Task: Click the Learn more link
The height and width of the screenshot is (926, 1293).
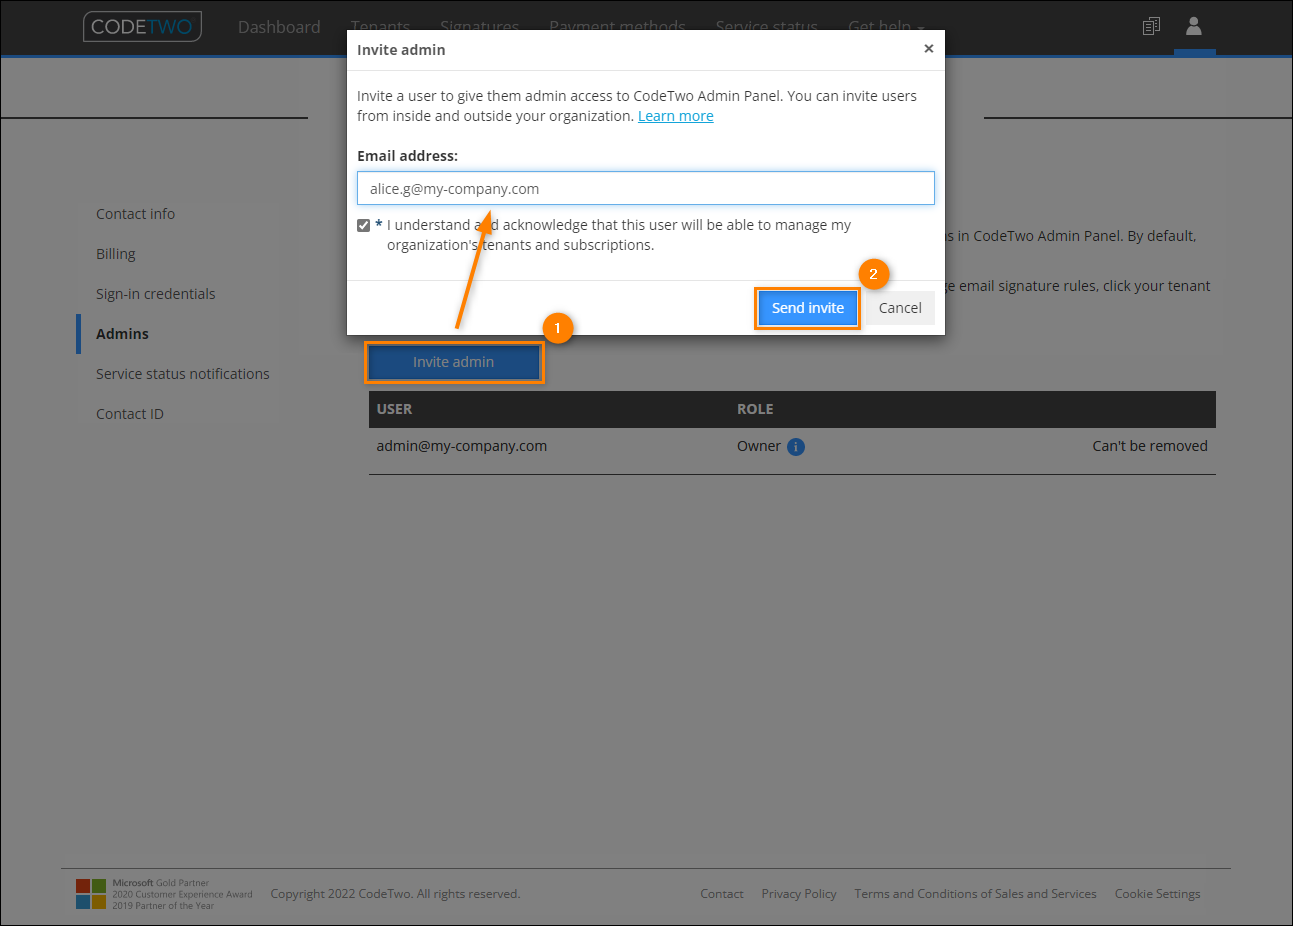Action: point(676,116)
